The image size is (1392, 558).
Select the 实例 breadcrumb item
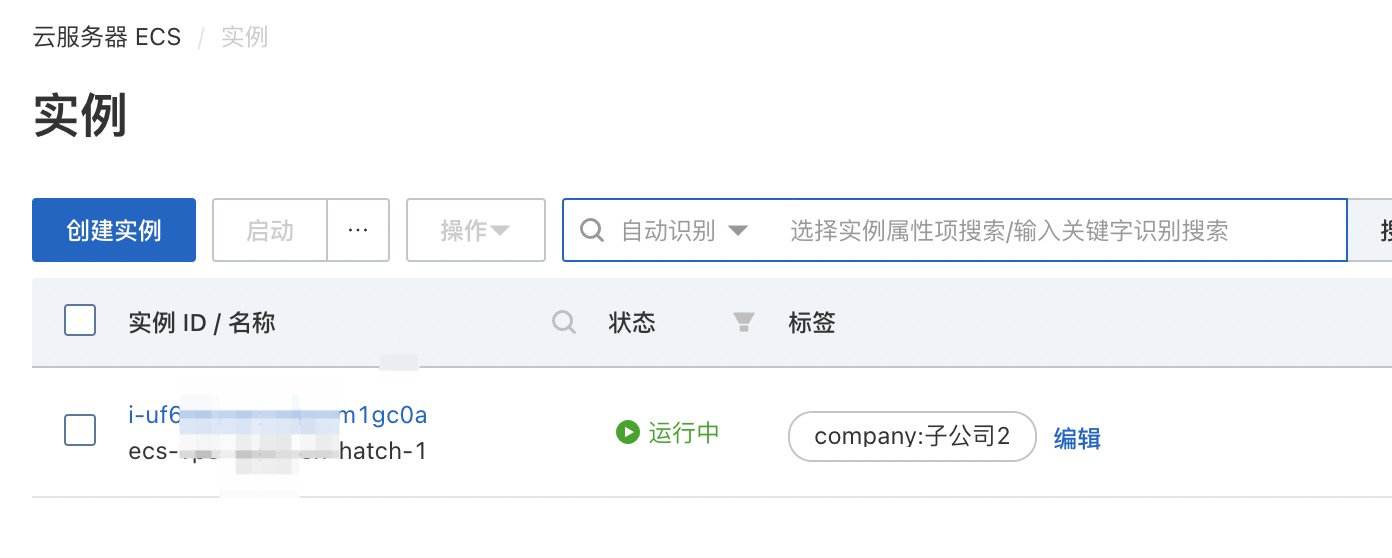tap(244, 38)
